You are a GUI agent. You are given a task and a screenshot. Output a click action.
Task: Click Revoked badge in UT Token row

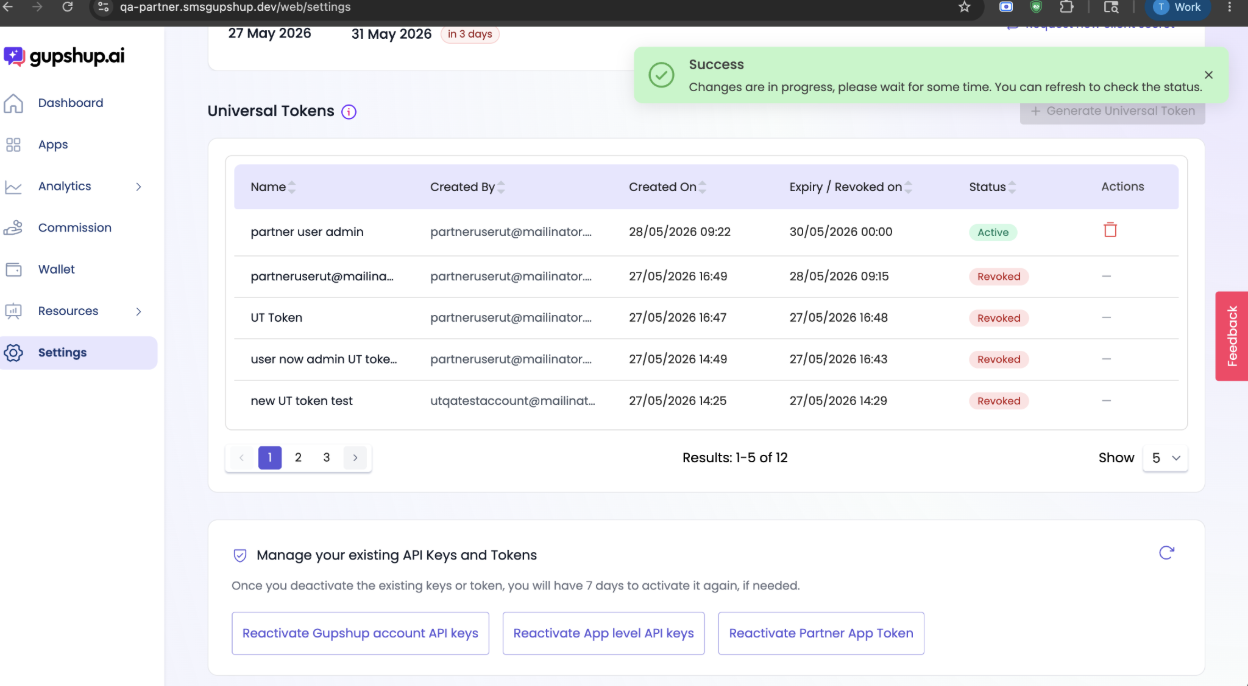click(999, 318)
